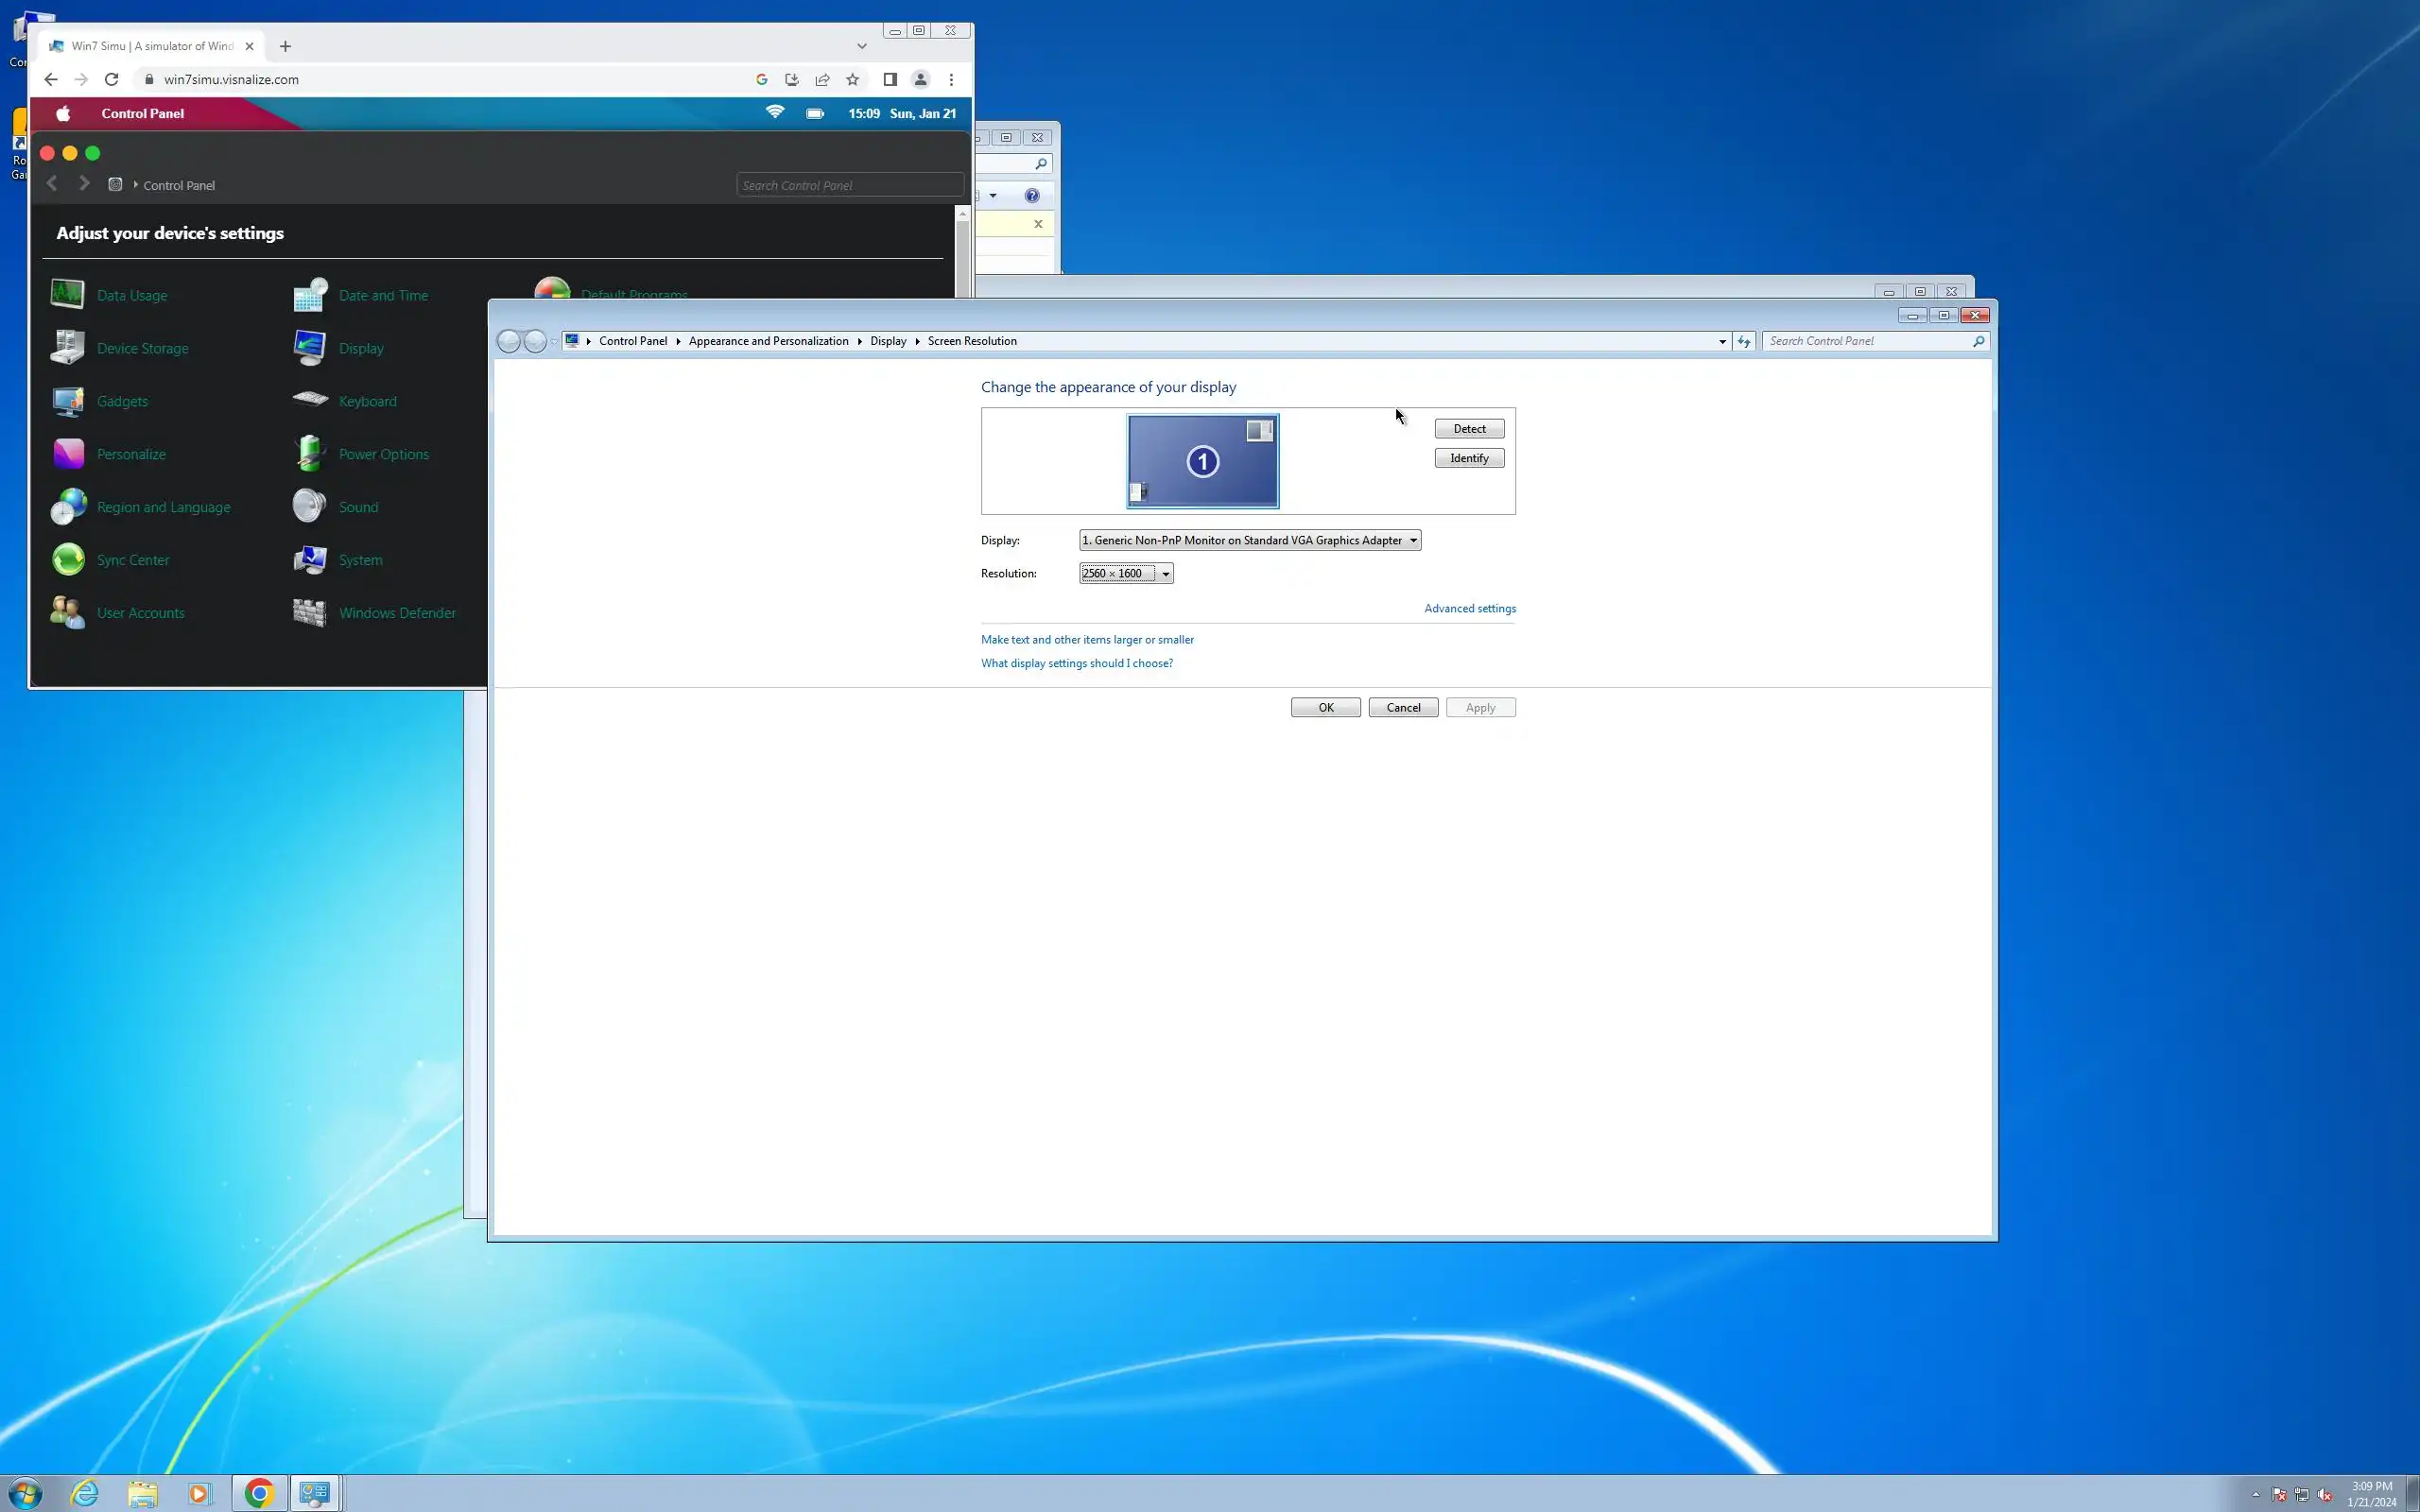Open Region and Language settings

point(163,507)
